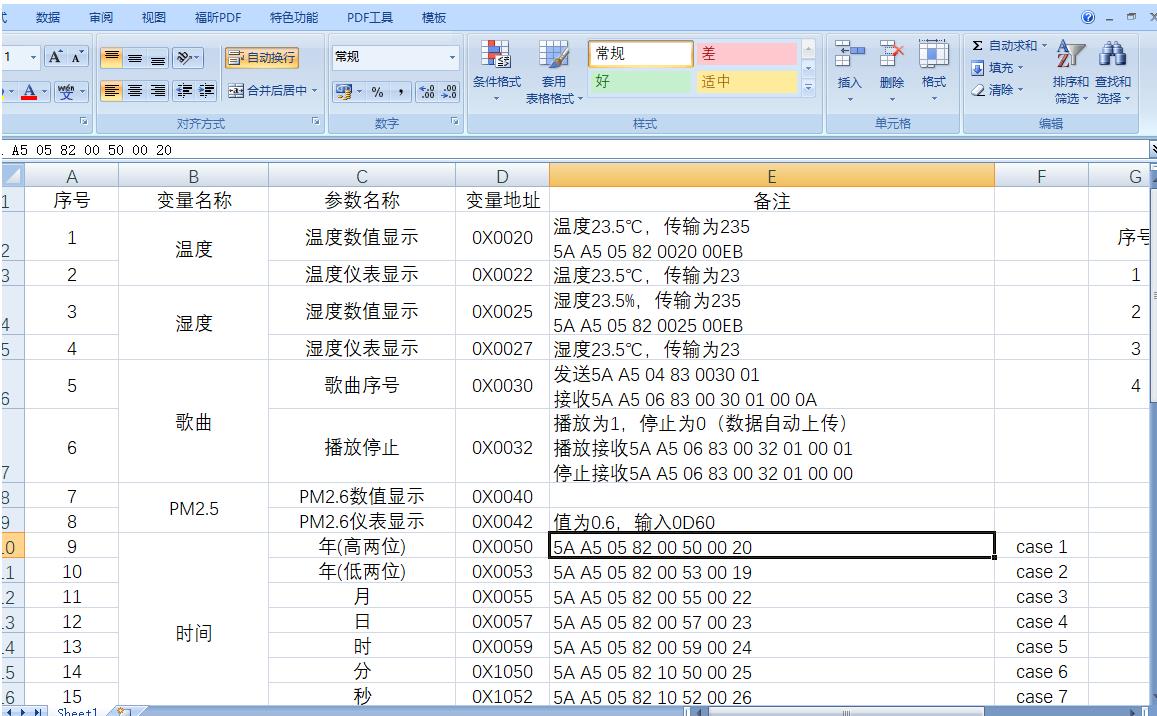This screenshot has height=716, width=1157.
Task: Click the phonetic guide (wén) icon
Action: tap(66, 92)
